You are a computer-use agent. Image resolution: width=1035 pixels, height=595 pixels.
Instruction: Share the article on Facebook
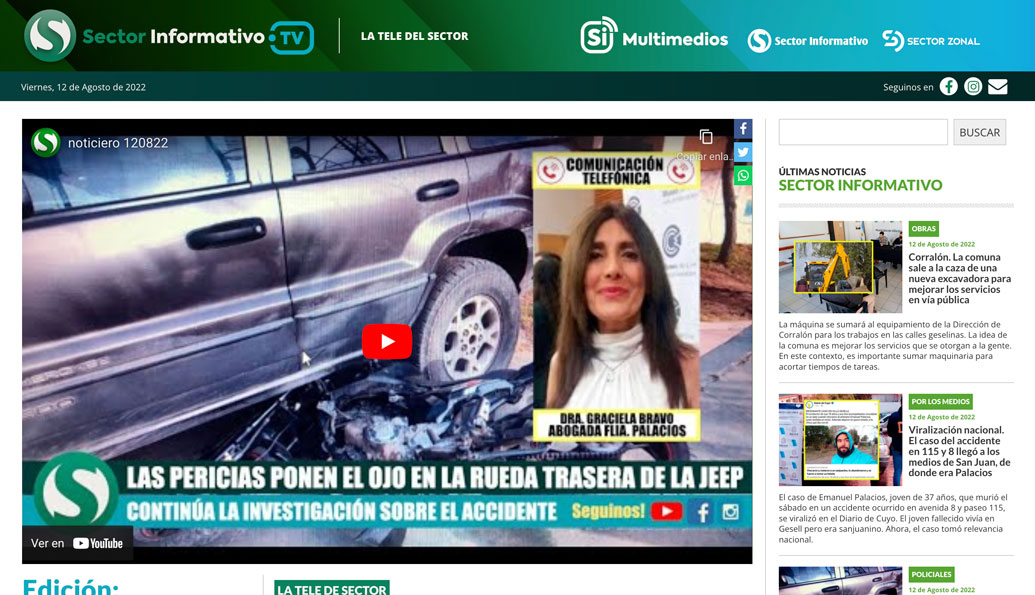742,128
